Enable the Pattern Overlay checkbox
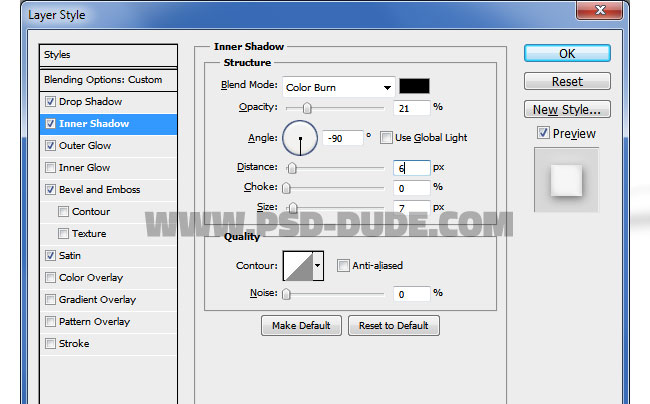650x404 pixels. point(50,321)
